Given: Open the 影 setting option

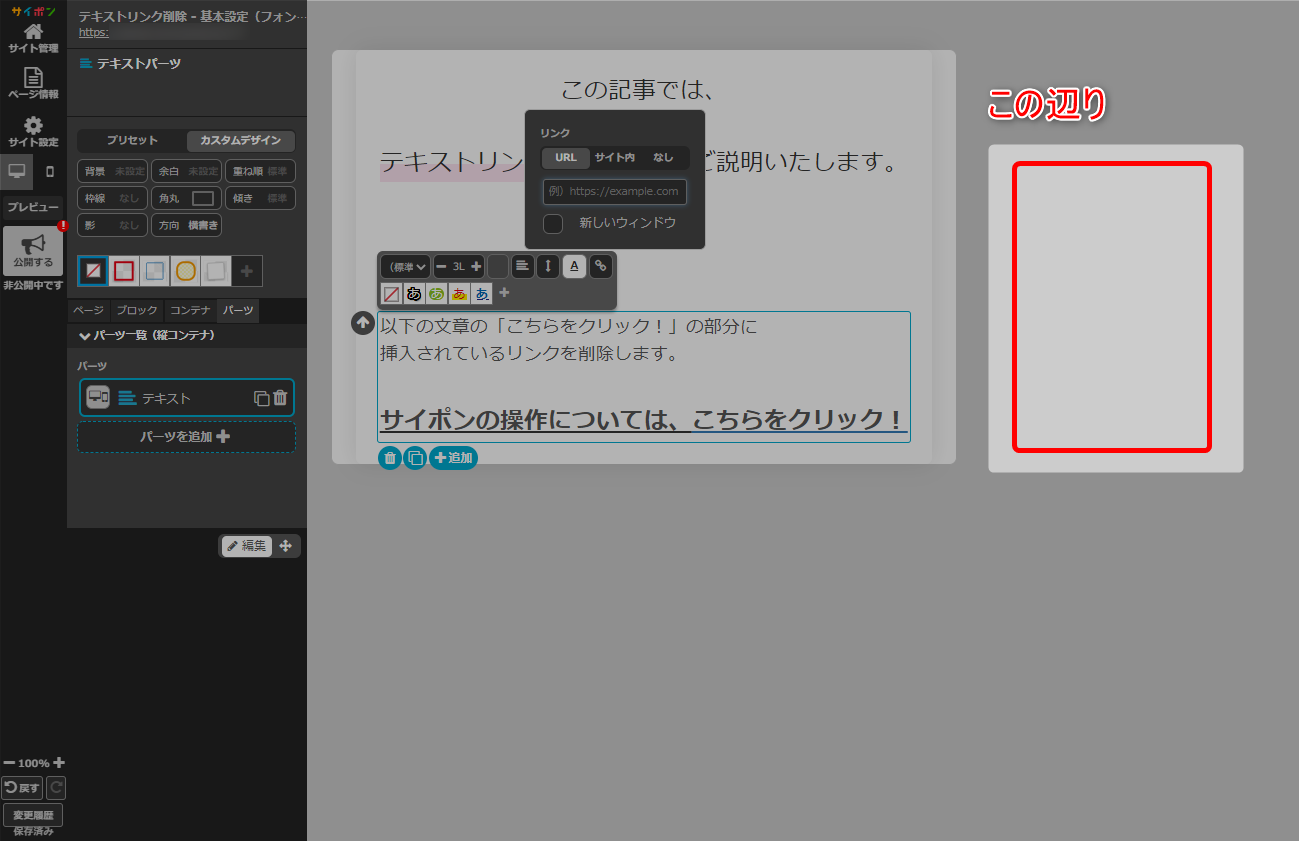Looking at the screenshot, I should point(112,225).
